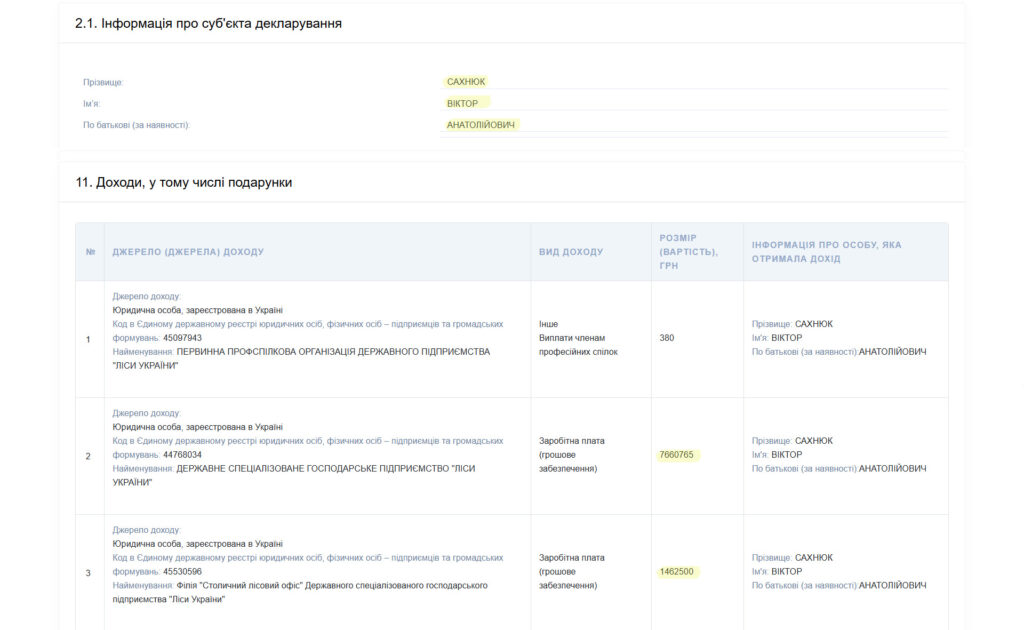The height and width of the screenshot is (630, 1024).
Task: Select Заробітна плата income type in row 2
Action: click(x=571, y=441)
